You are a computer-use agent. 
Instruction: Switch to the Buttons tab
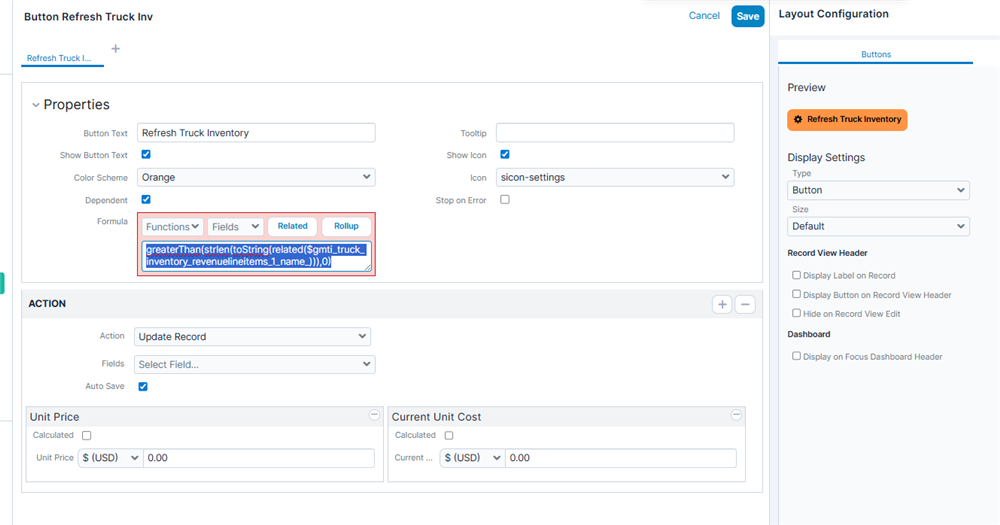pos(875,55)
